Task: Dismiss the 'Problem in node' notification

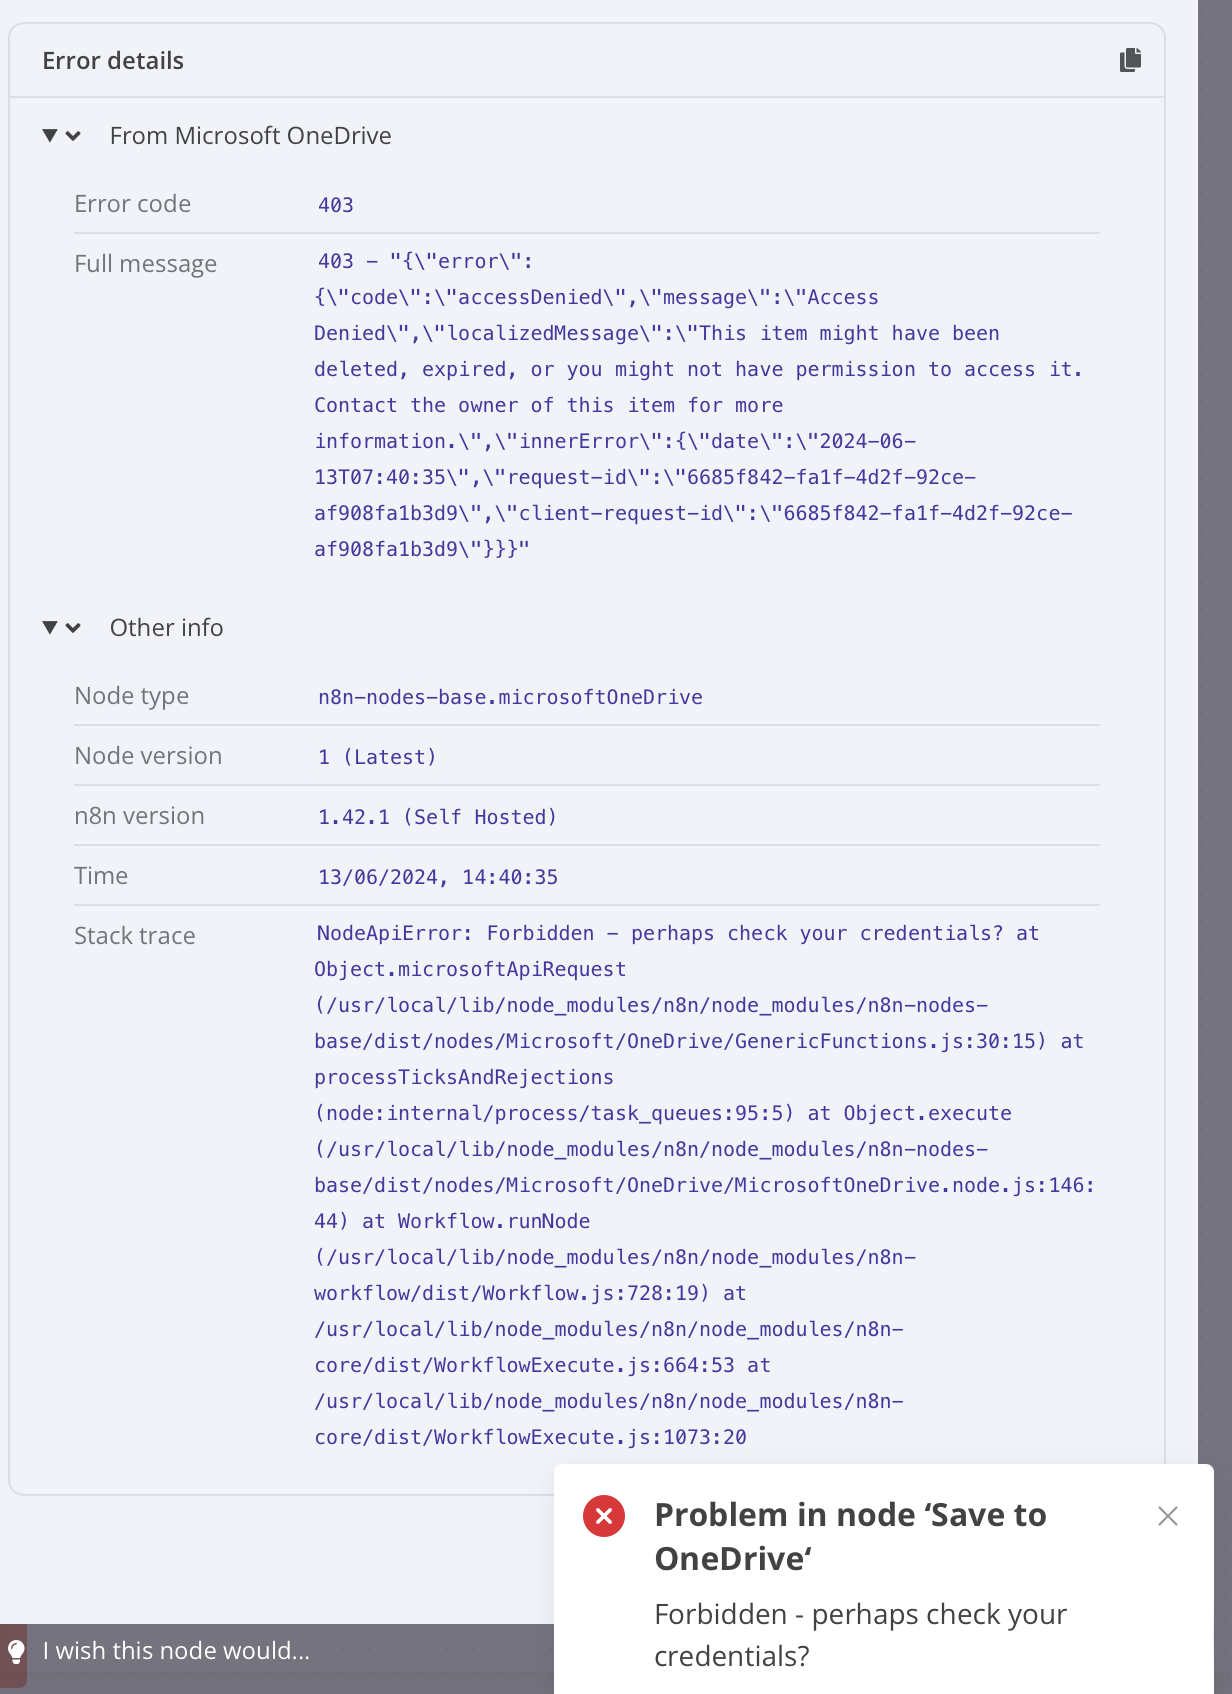Action: 1167,1516
